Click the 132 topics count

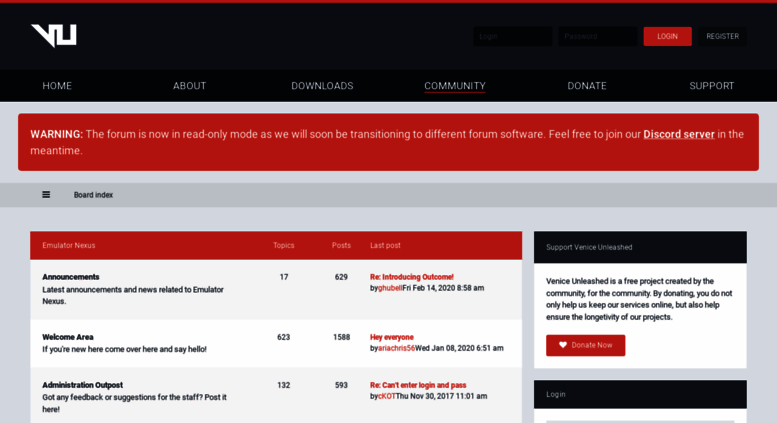[283, 385]
